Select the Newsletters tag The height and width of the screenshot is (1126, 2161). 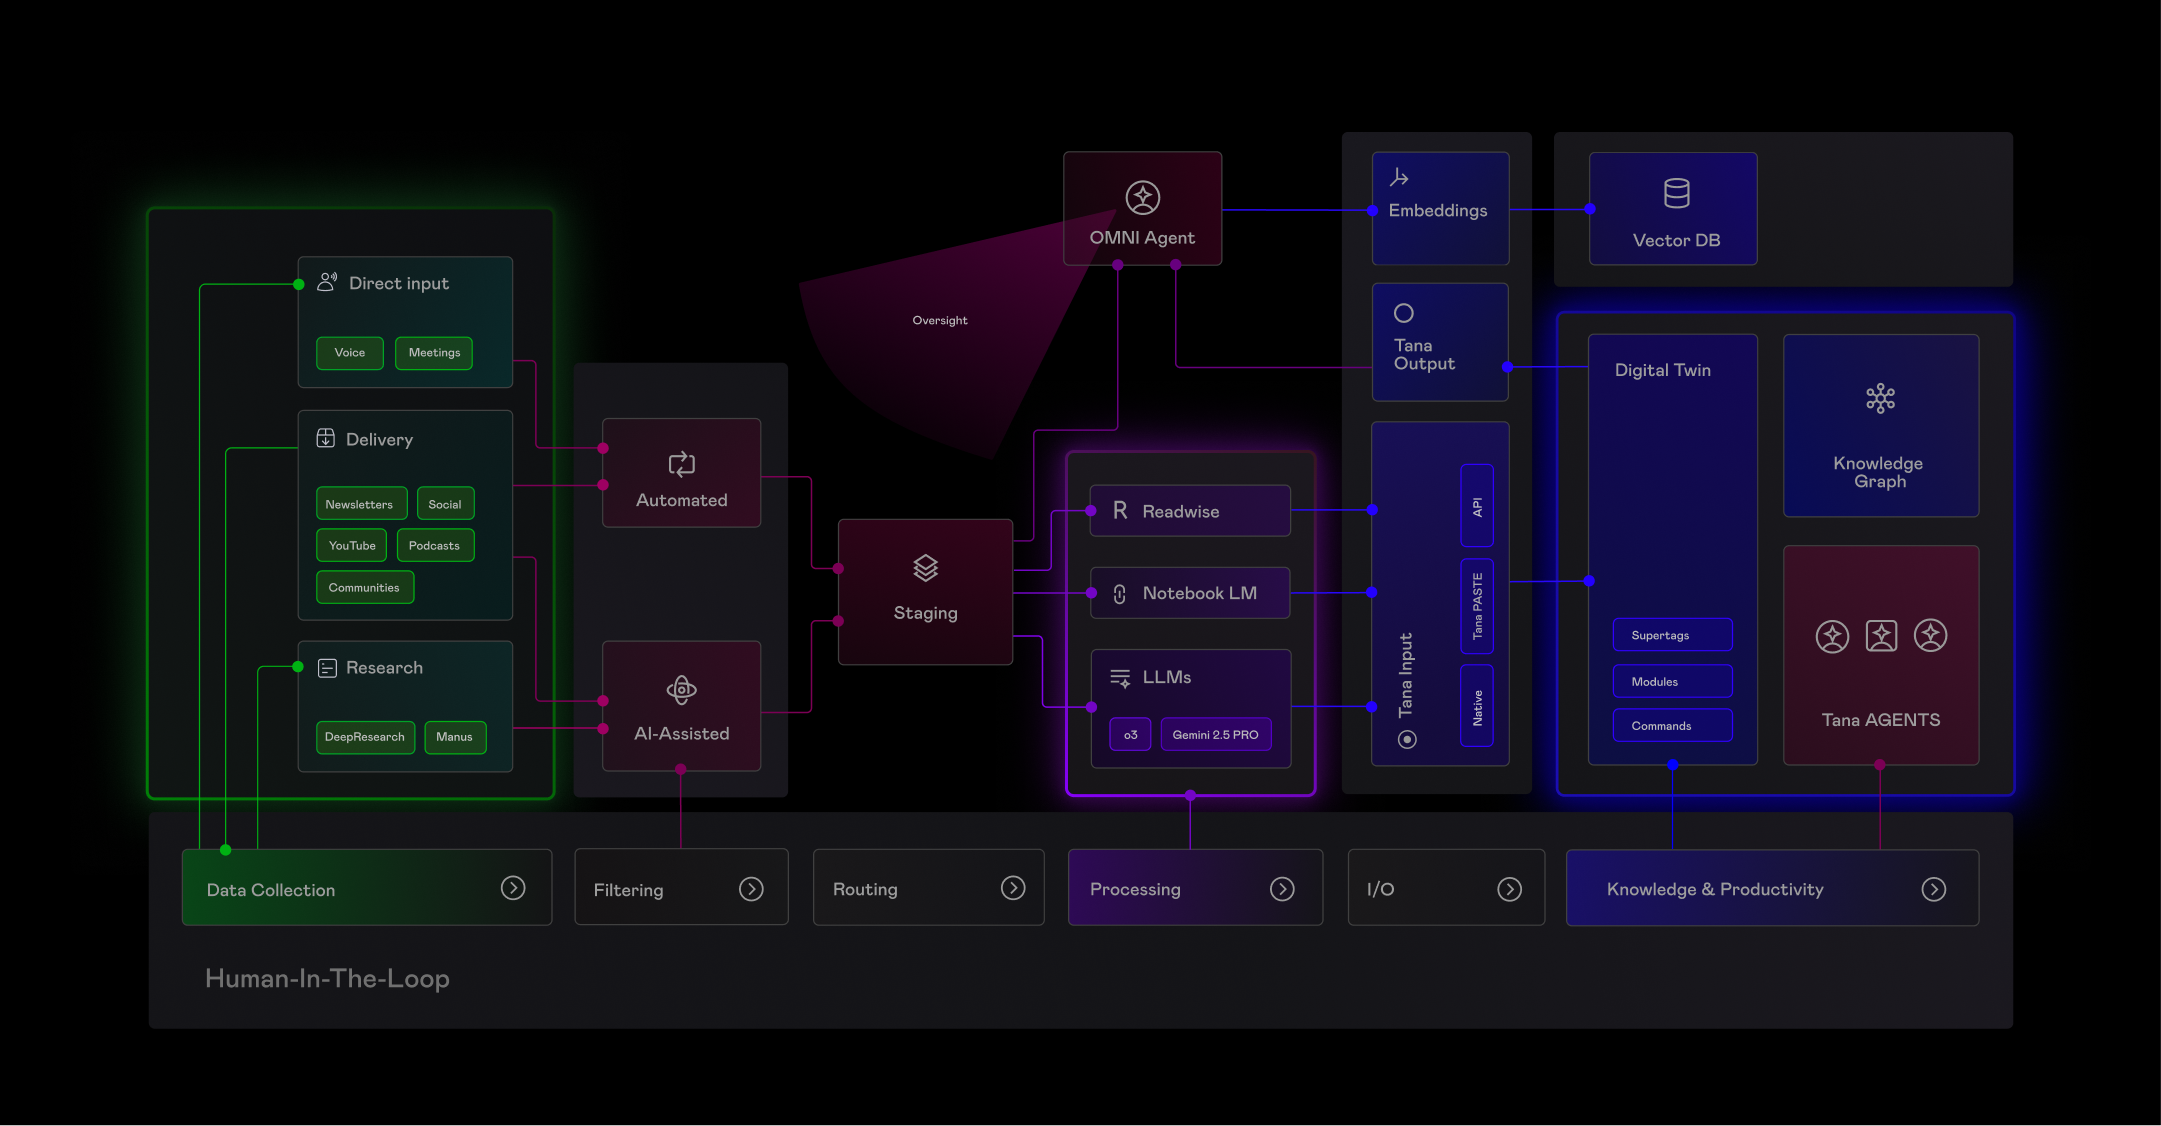tap(361, 504)
